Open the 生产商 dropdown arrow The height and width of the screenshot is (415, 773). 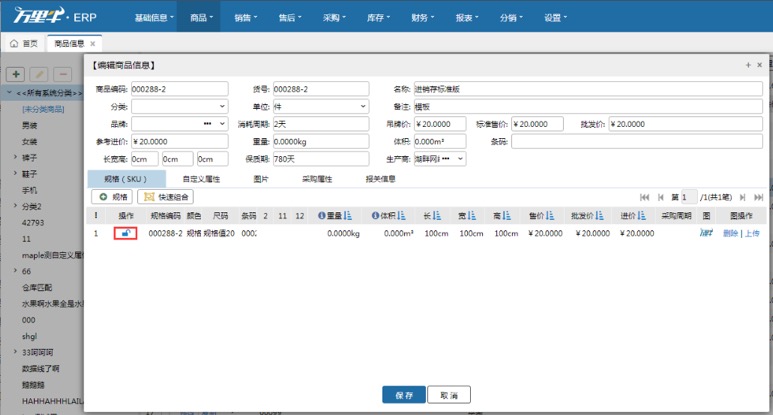[460, 159]
